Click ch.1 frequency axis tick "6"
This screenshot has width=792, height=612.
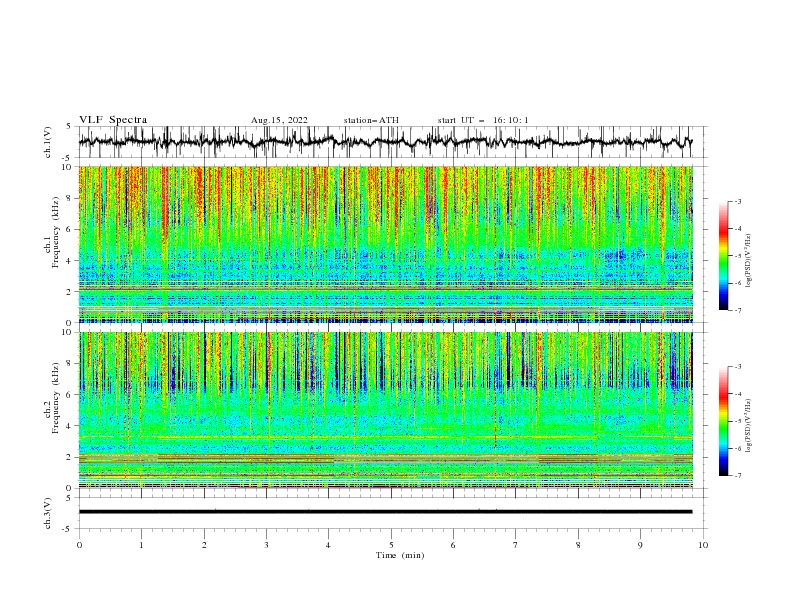click(70, 229)
